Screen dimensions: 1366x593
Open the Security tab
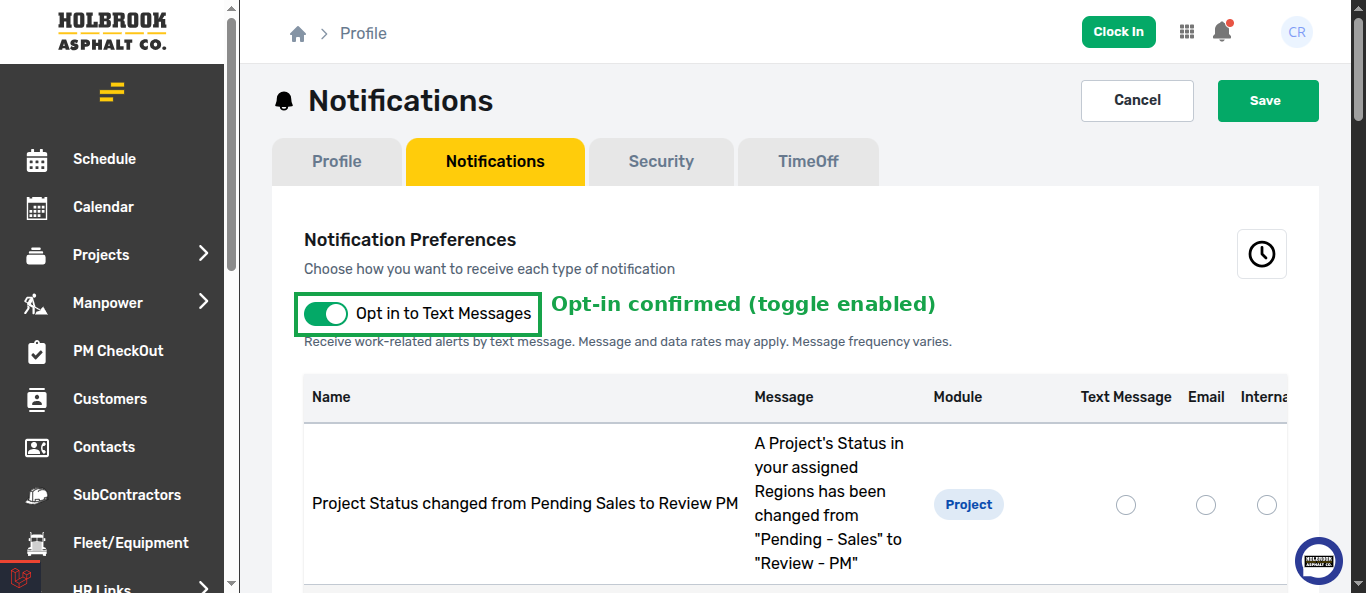click(x=661, y=162)
